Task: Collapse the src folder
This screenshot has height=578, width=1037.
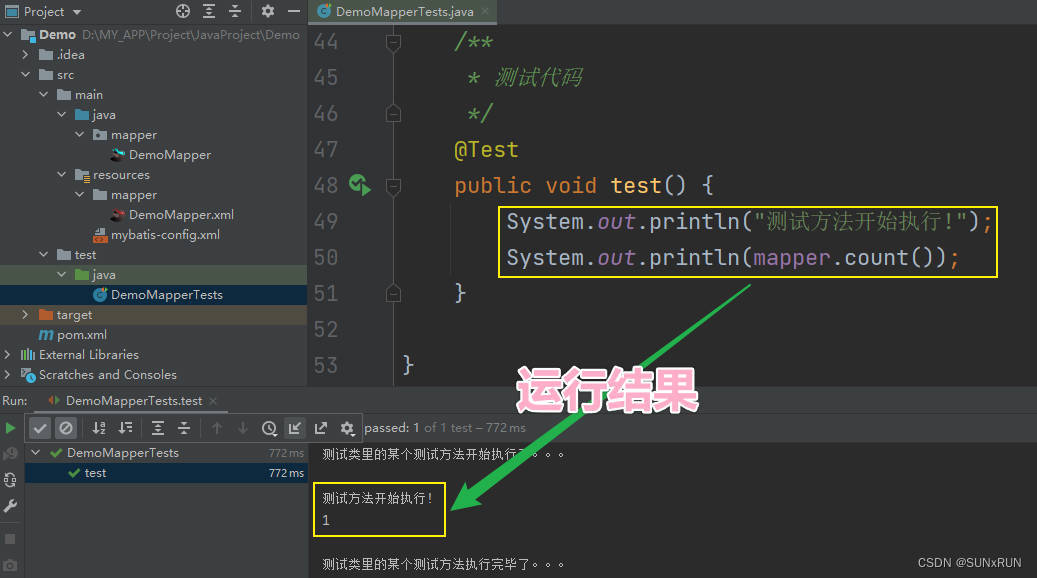Action: pyautogui.click(x=26, y=74)
